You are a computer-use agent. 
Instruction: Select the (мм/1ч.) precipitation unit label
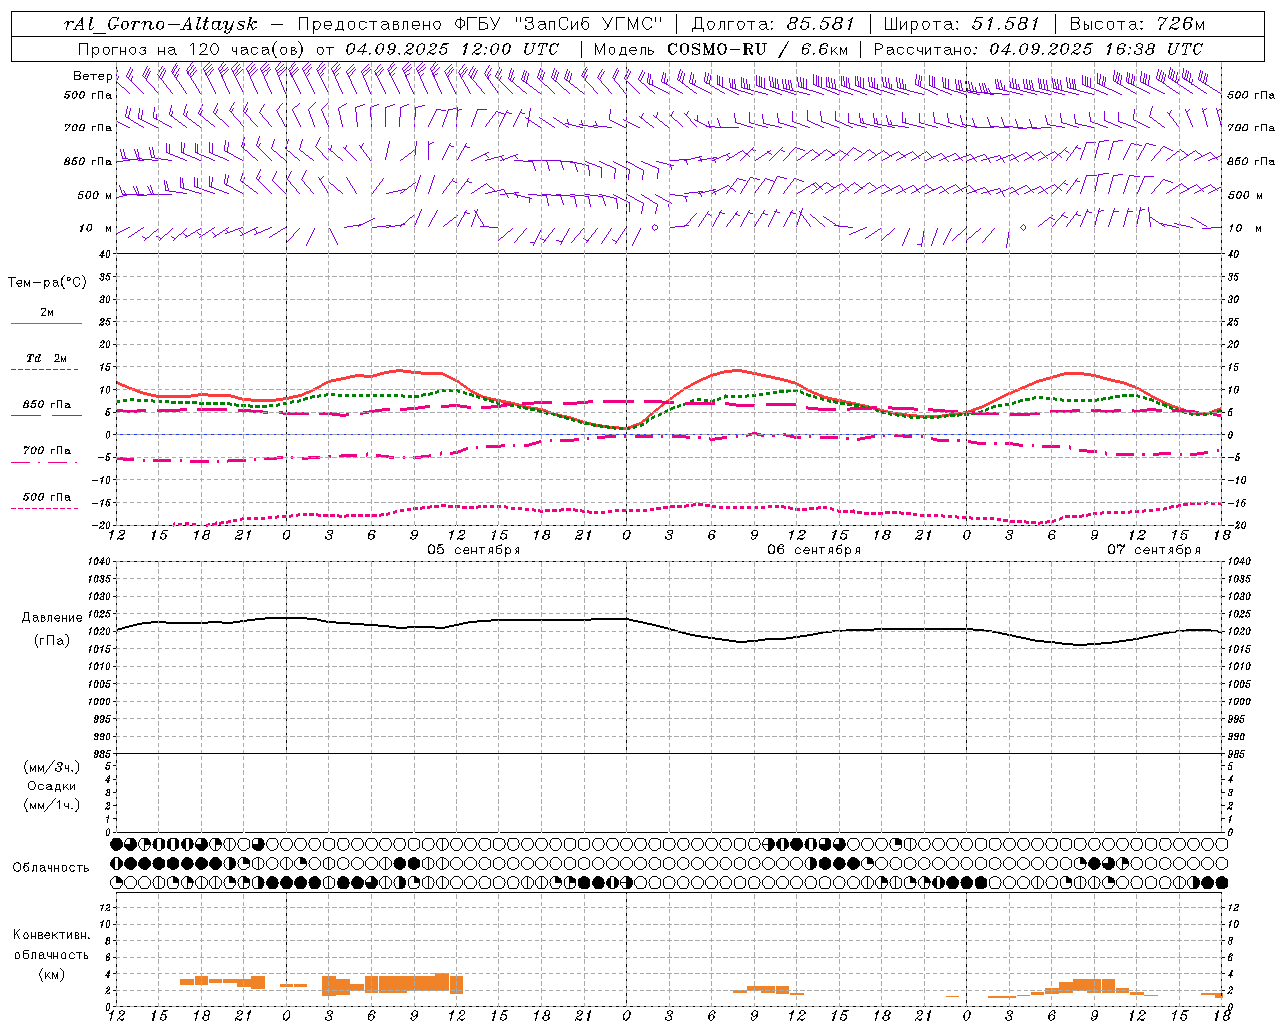52,805
